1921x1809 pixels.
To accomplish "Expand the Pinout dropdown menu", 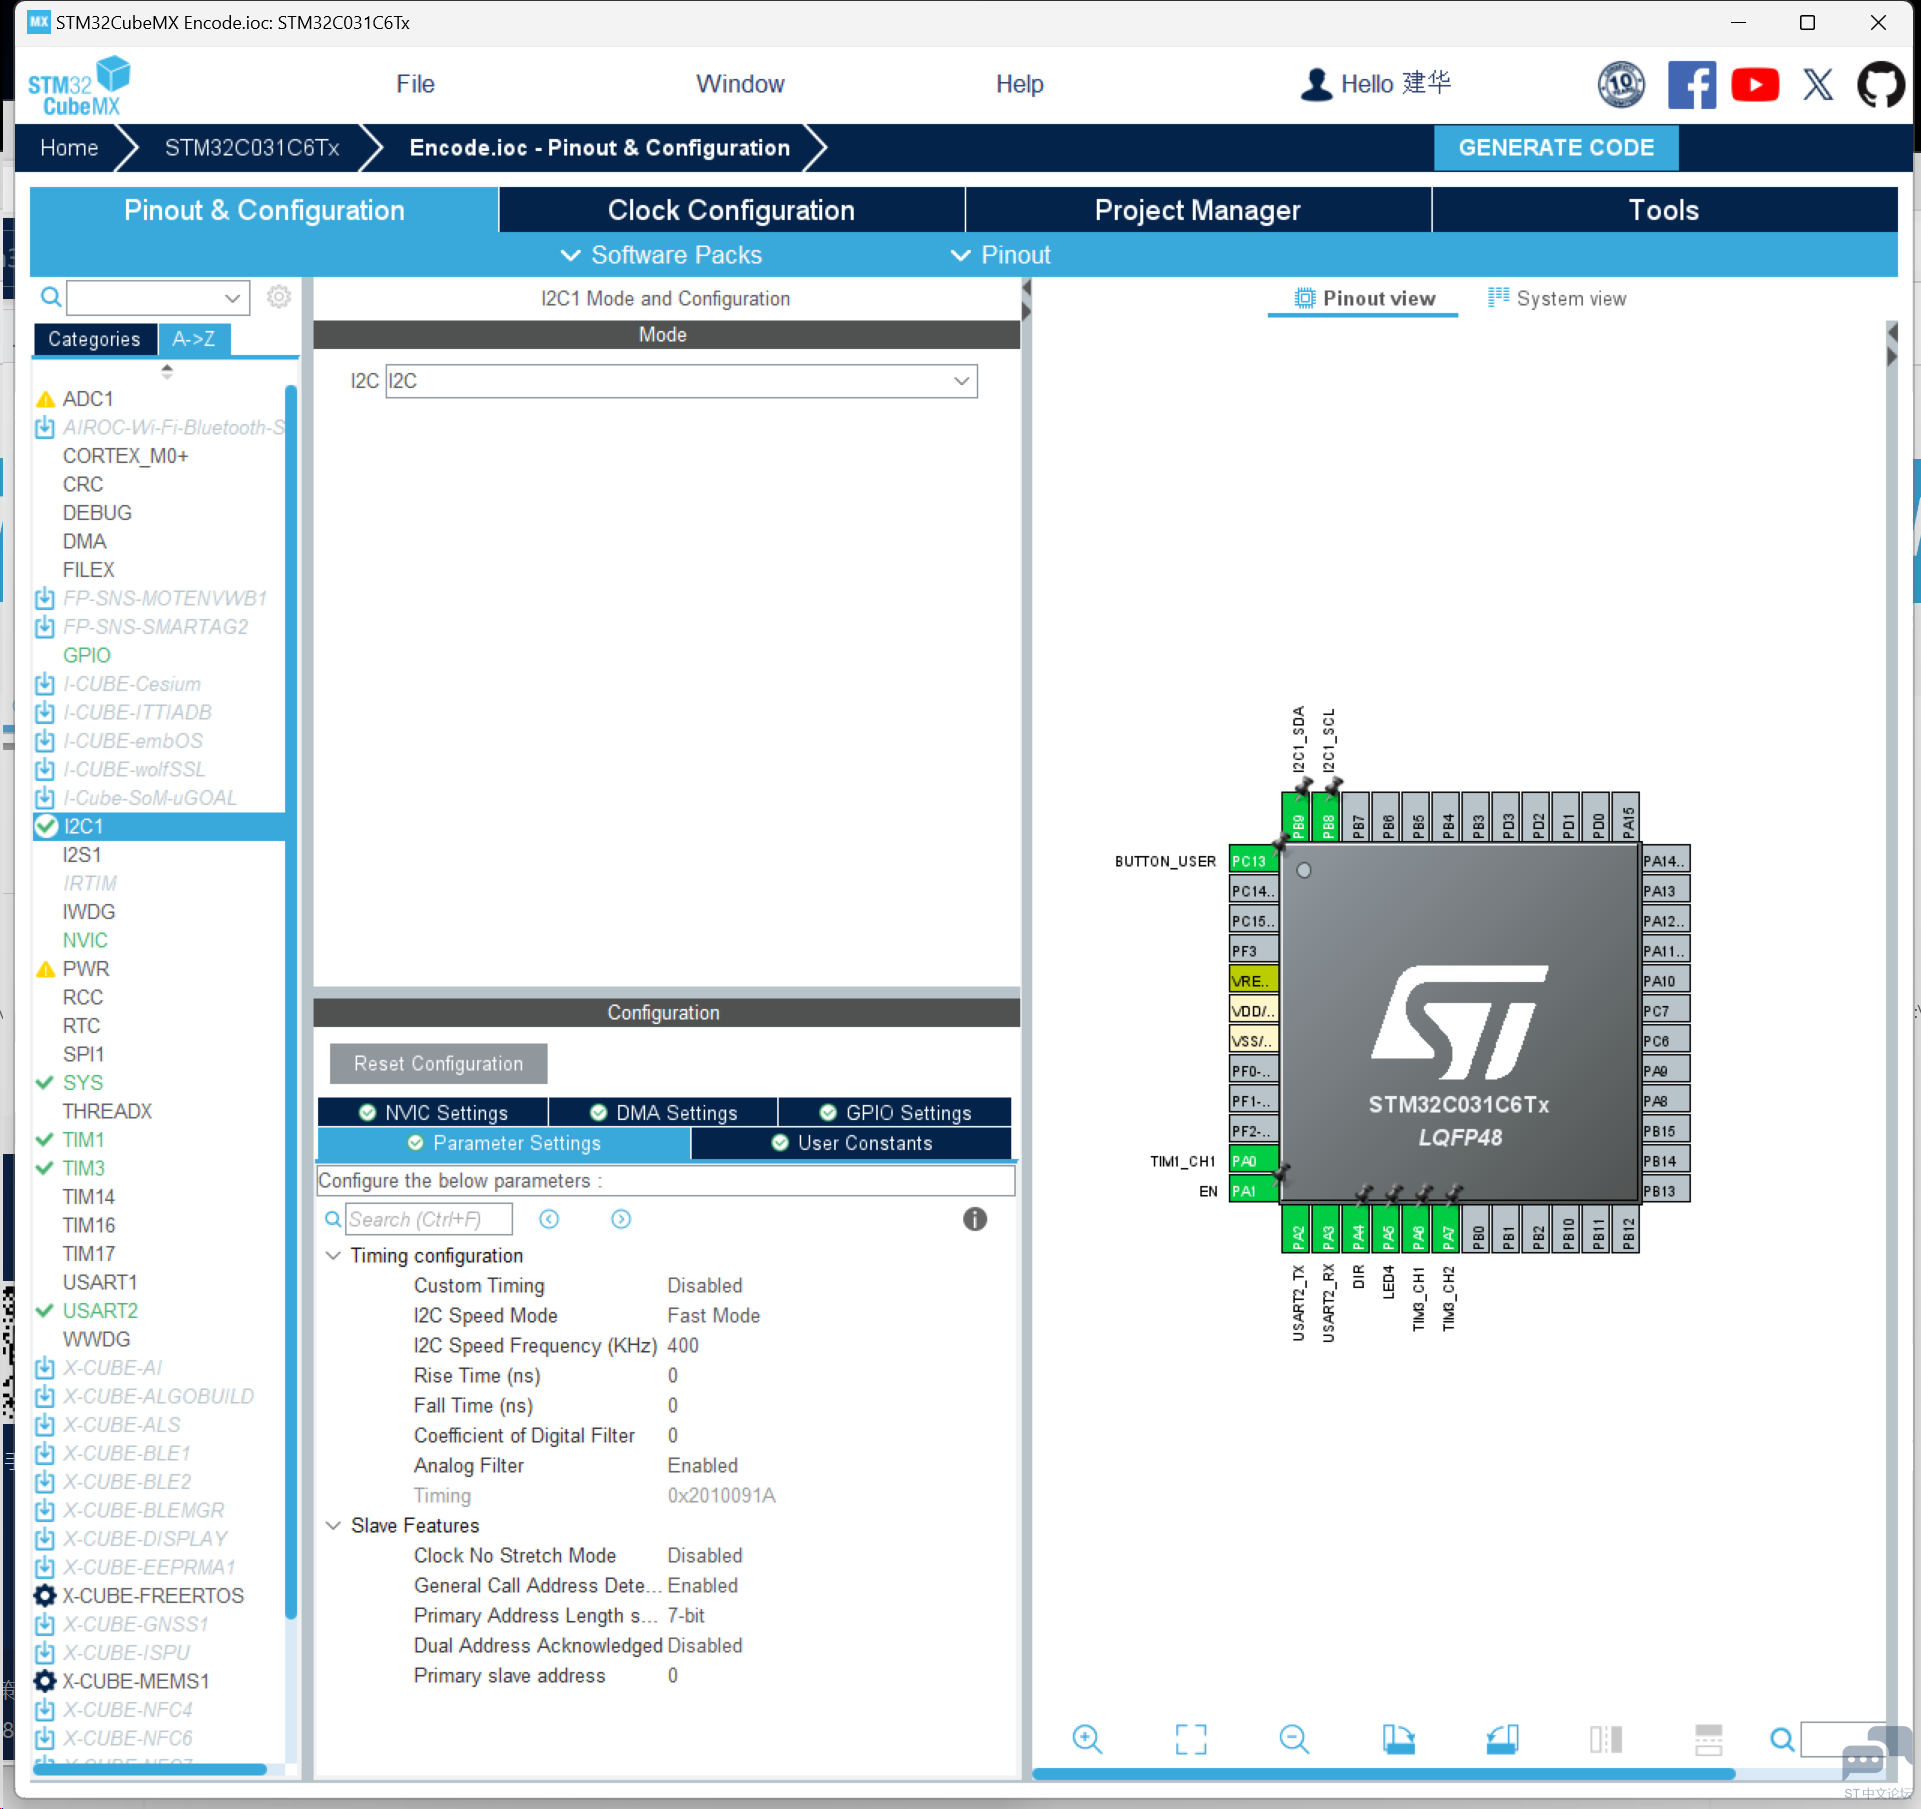I will (x=1000, y=255).
